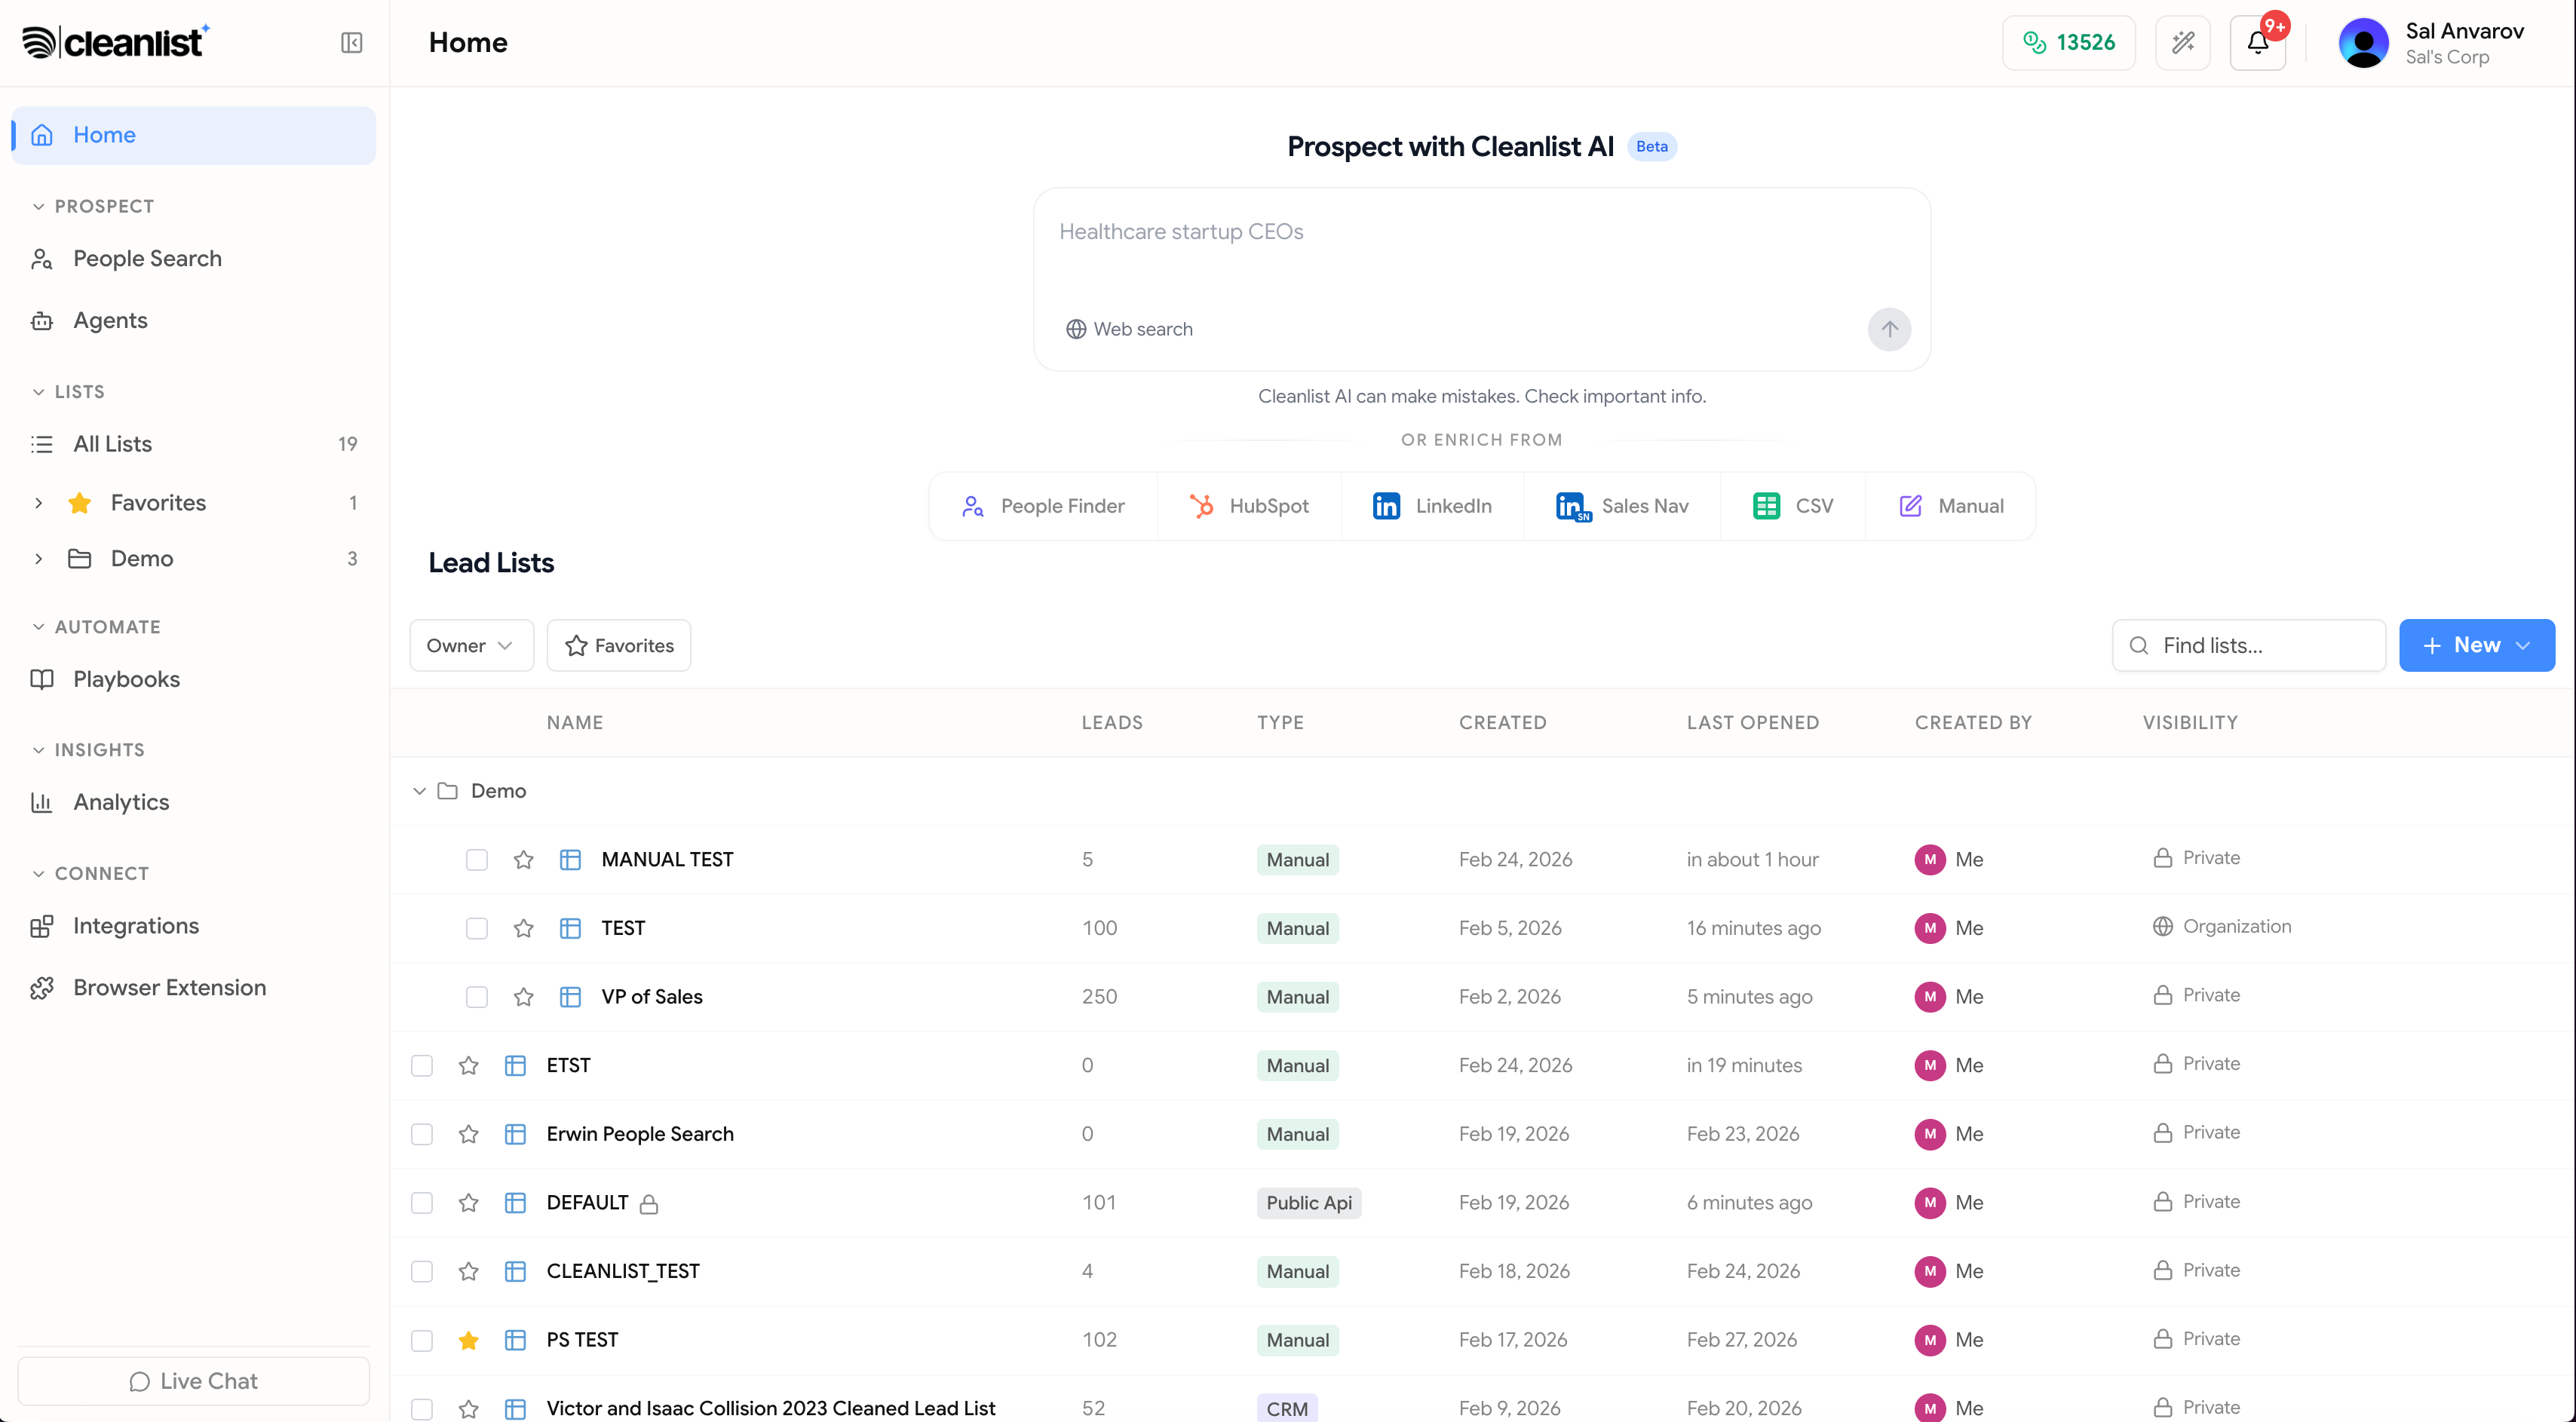Toggle Web search in prompt box
The image size is (2576, 1422).
[1129, 329]
